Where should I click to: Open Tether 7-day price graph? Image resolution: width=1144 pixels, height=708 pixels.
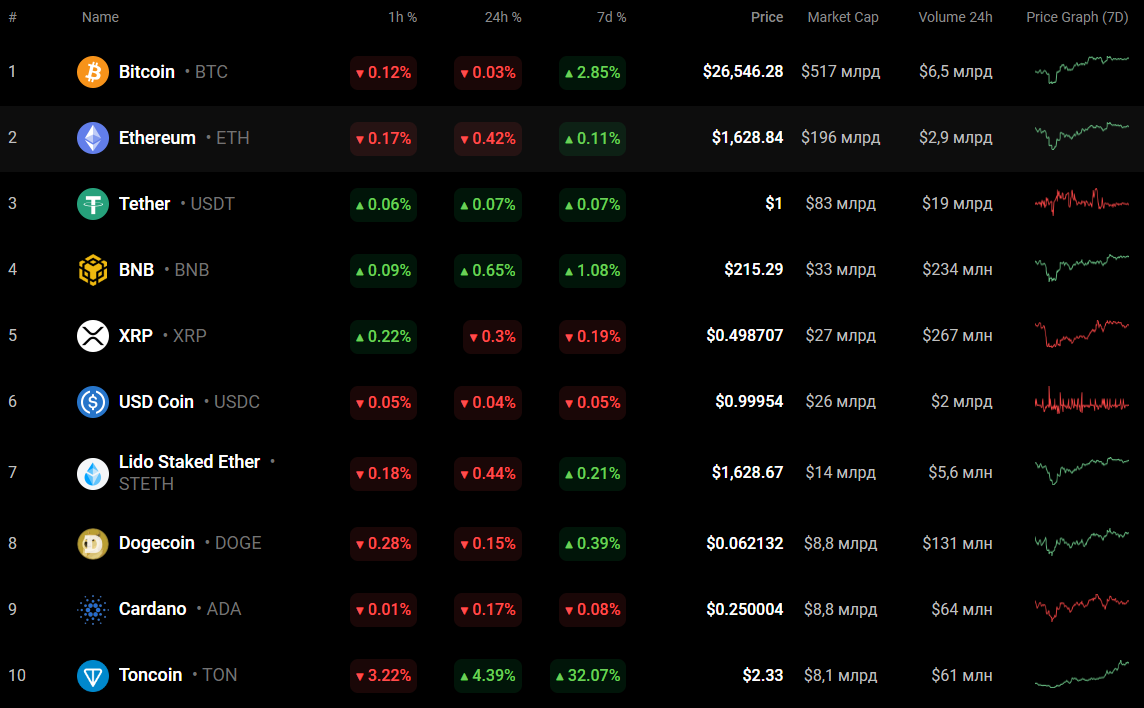coord(1082,201)
